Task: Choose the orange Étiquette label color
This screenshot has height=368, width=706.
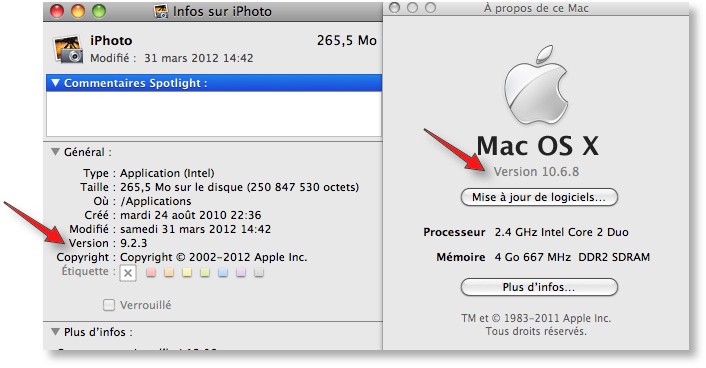Action: [169, 273]
